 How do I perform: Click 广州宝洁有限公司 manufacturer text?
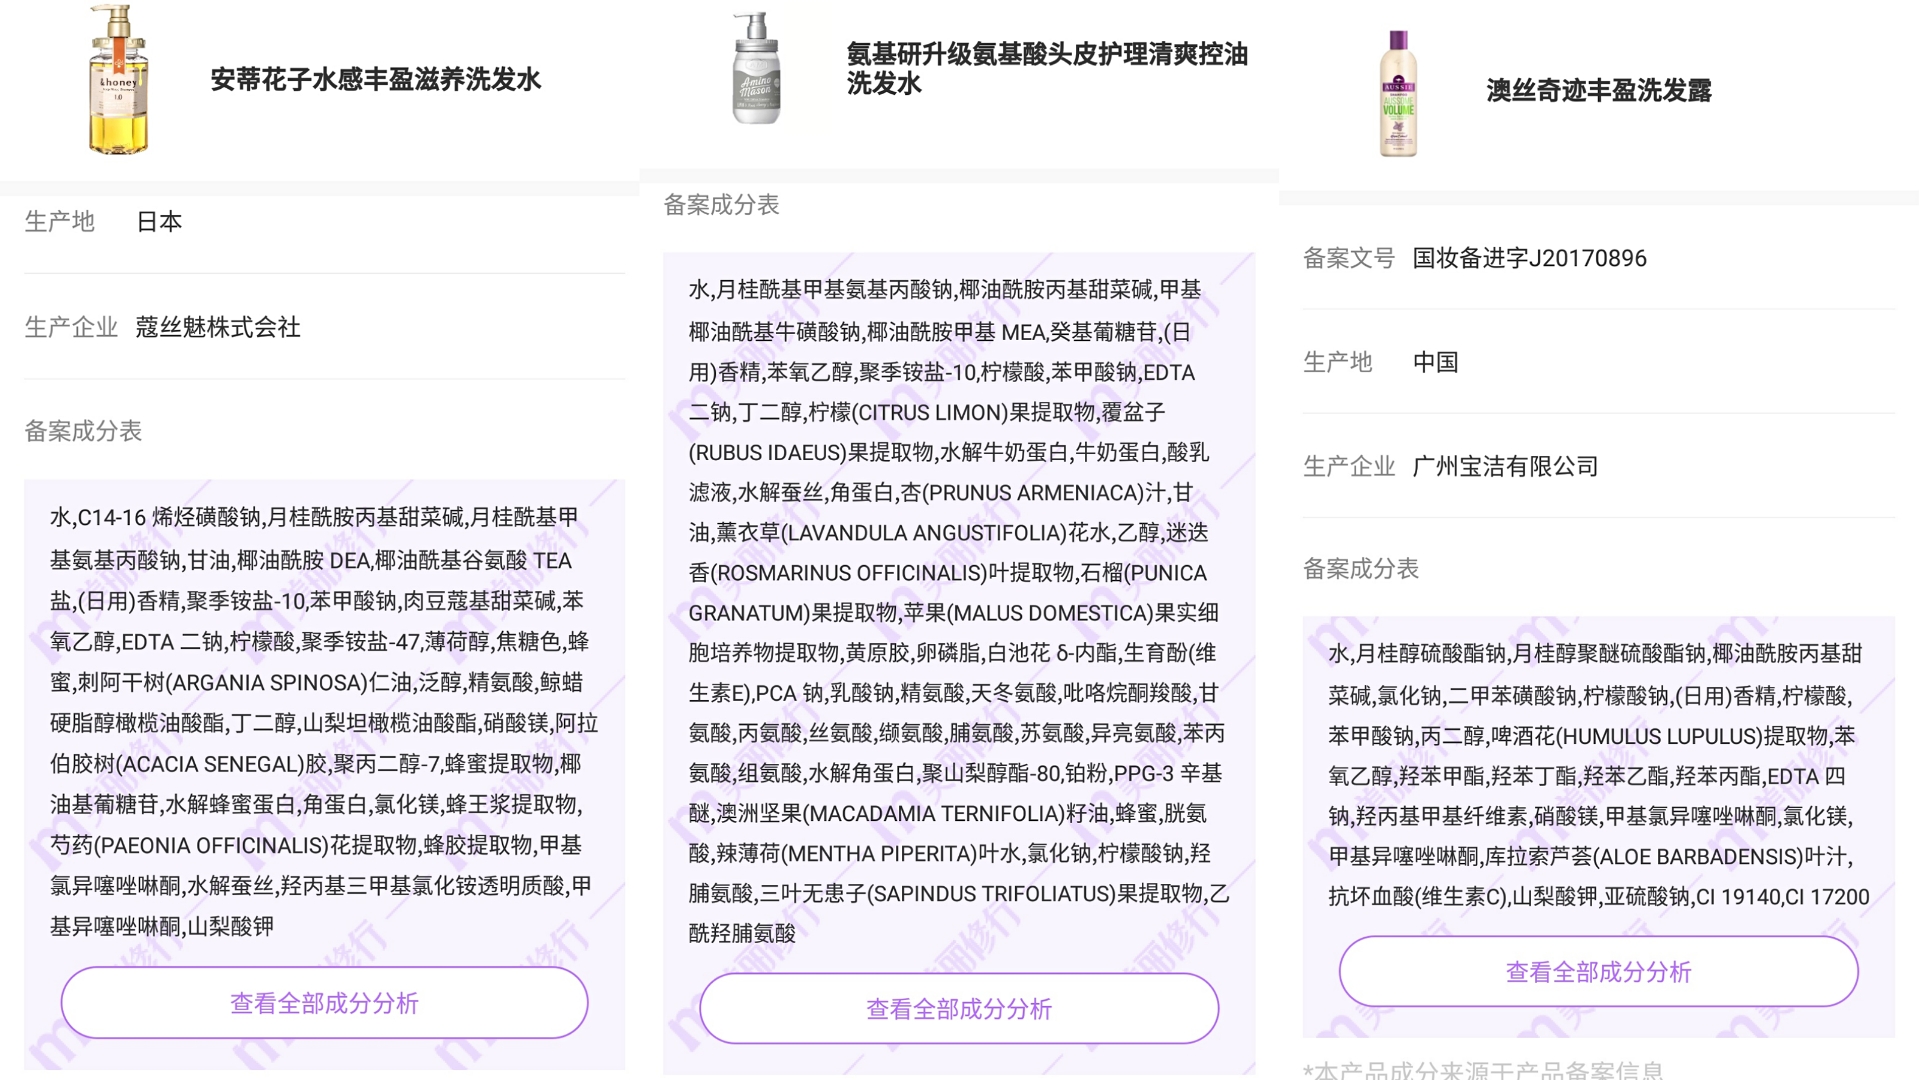pos(1504,466)
